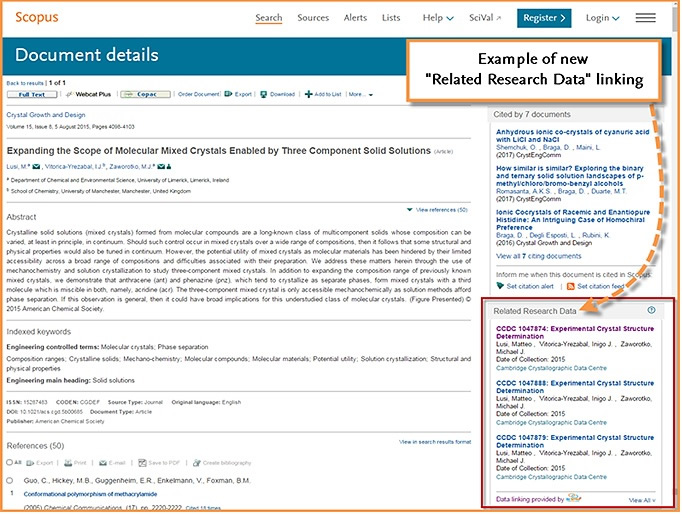Image resolution: width=682 pixels, height=514 pixels.
Task: Click the Download icon in document toolbar
Action: tap(264, 94)
